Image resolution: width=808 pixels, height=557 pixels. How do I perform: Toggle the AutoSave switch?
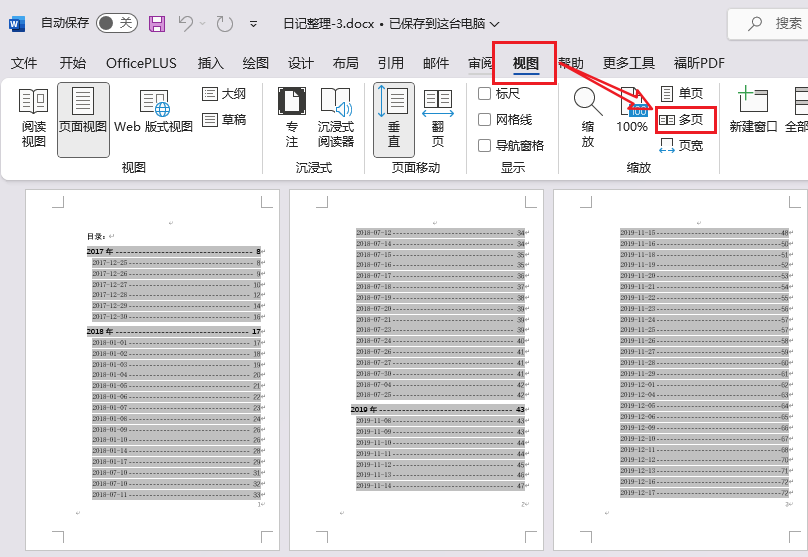tap(117, 23)
